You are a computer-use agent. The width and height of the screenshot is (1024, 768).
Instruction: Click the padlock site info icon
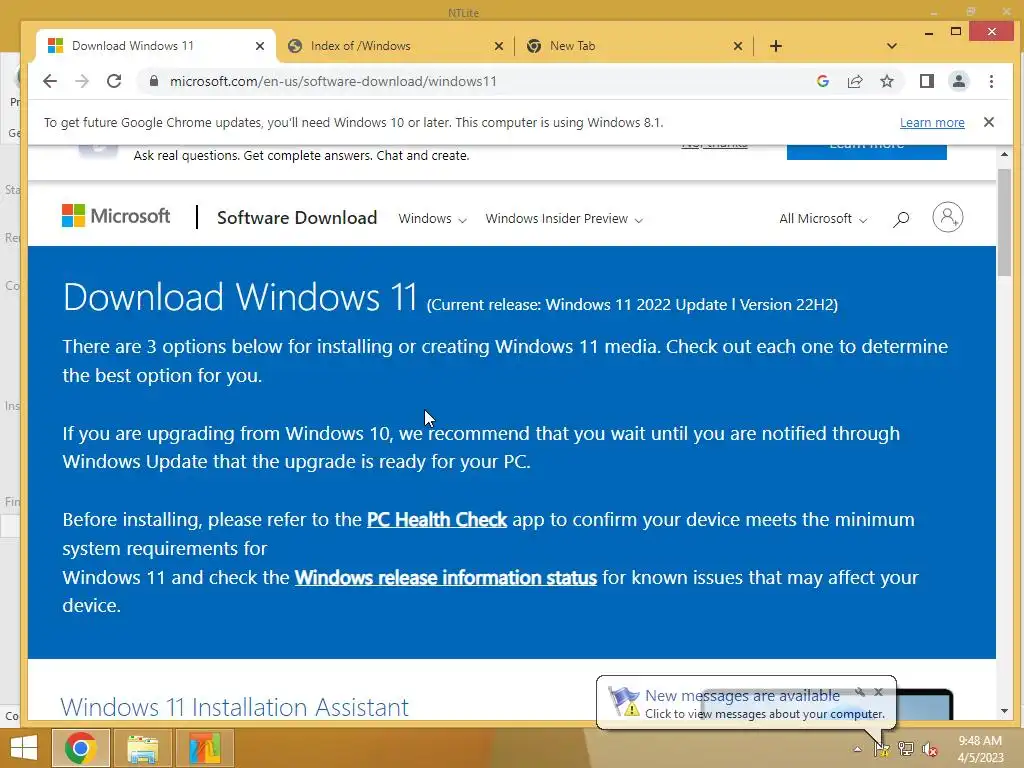tap(153, 81)
